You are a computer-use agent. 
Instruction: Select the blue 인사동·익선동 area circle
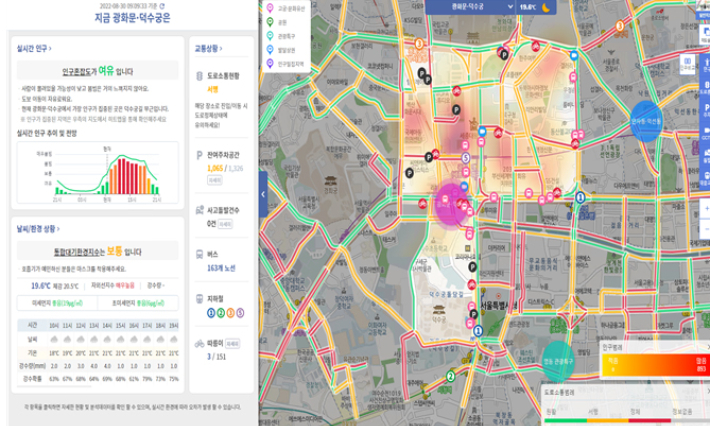[649, 121]
